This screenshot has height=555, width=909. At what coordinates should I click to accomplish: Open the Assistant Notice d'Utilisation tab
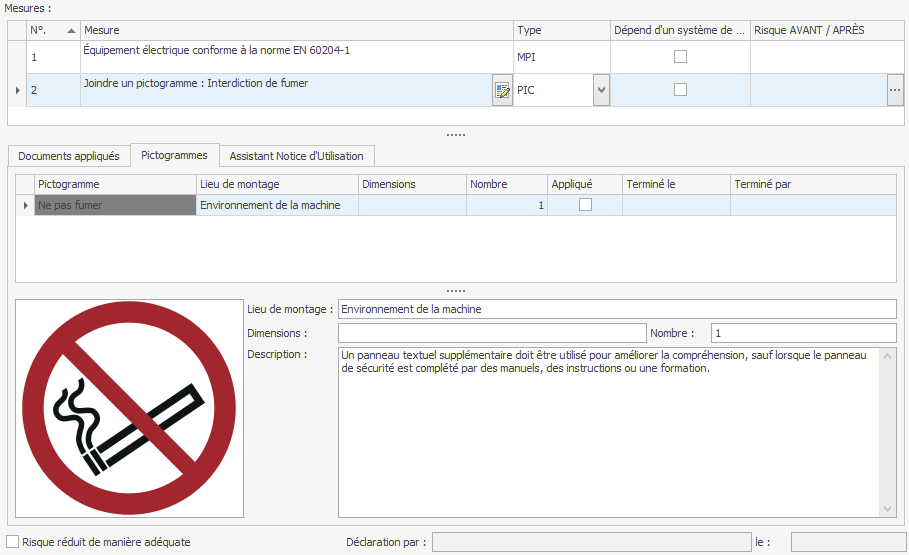coord(297,156)
